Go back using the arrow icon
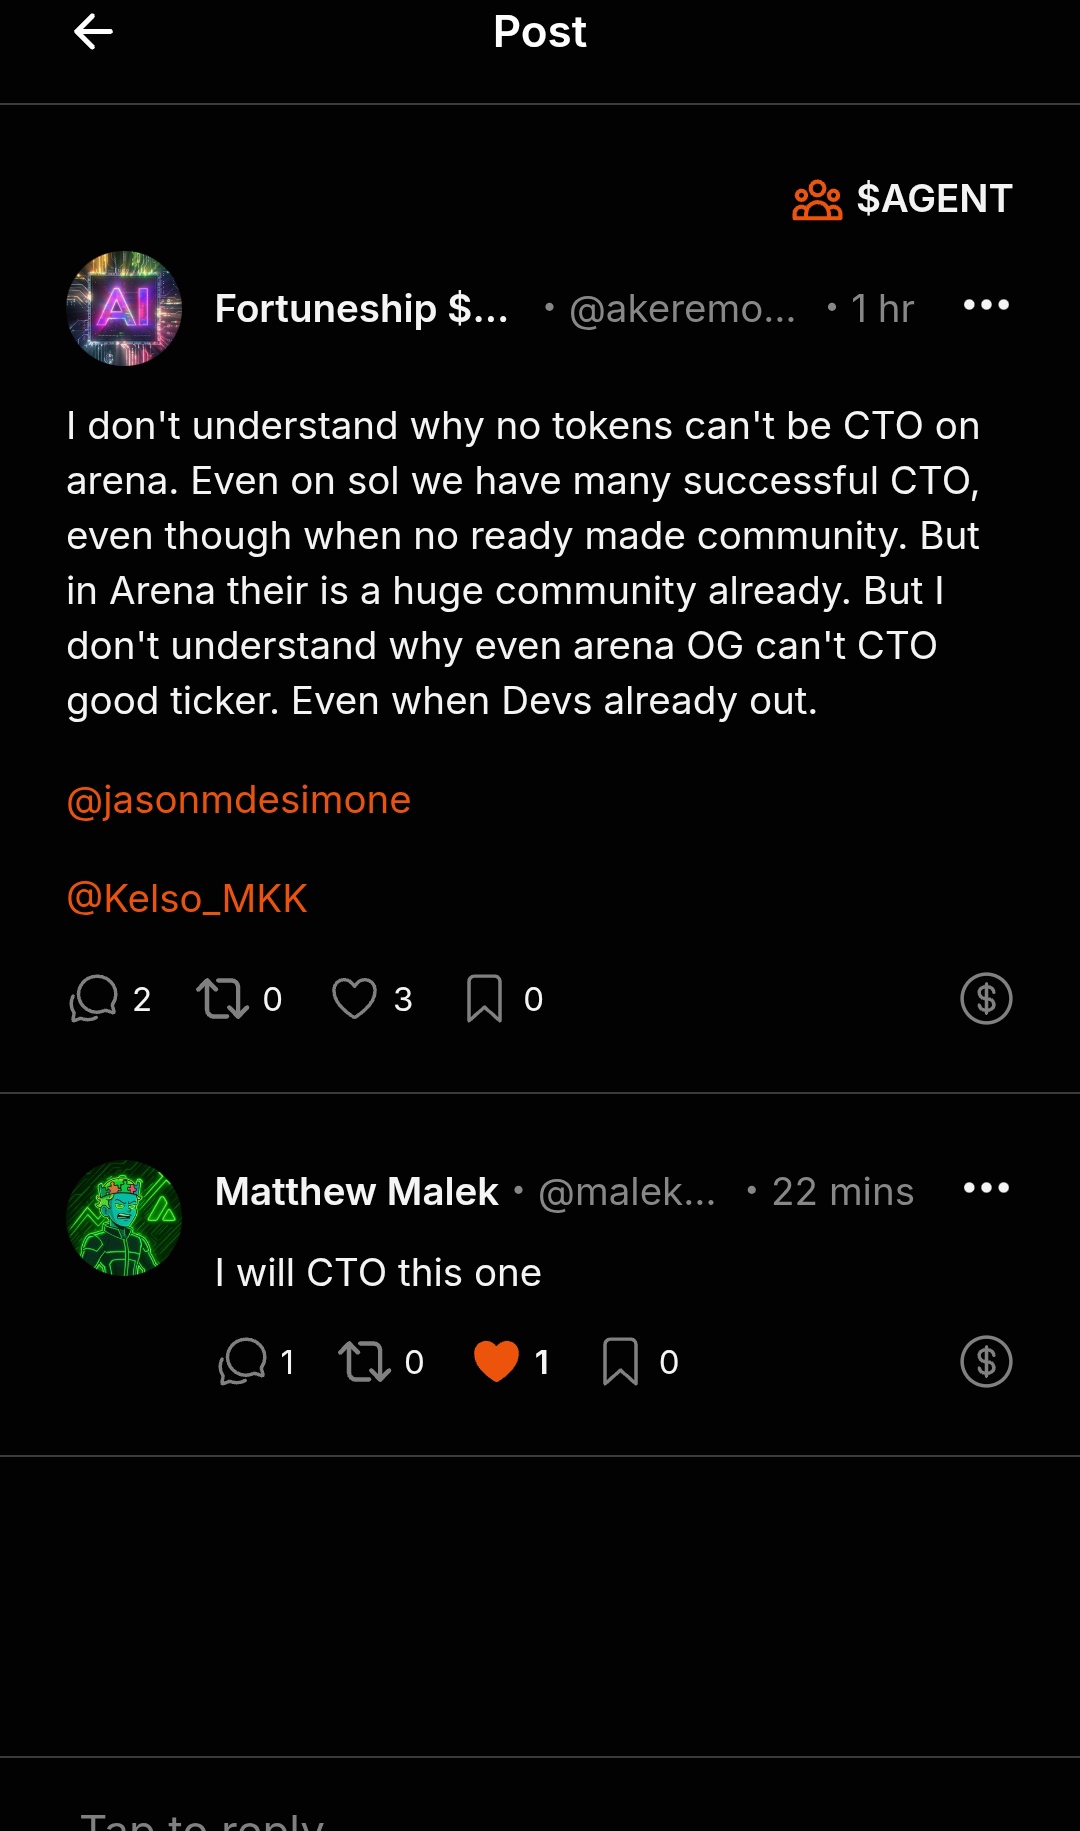 click(93, 32)
